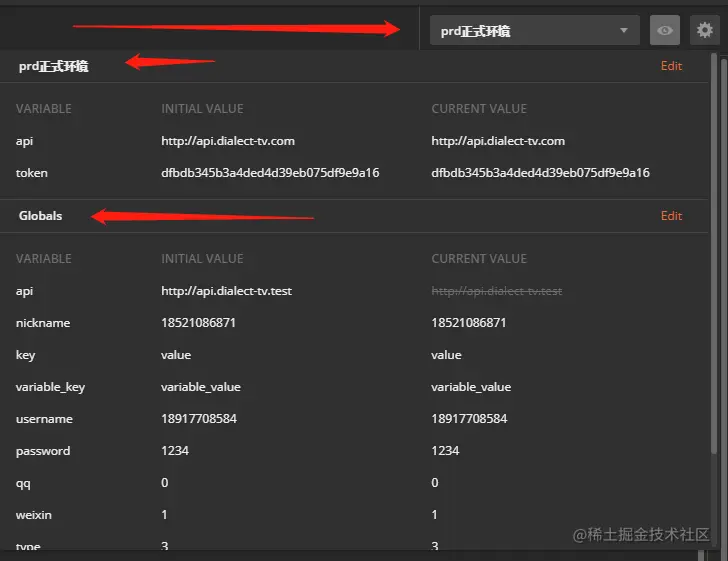Select the Globals section heading
The image size is (728, 561).
(x=40, y=216)
